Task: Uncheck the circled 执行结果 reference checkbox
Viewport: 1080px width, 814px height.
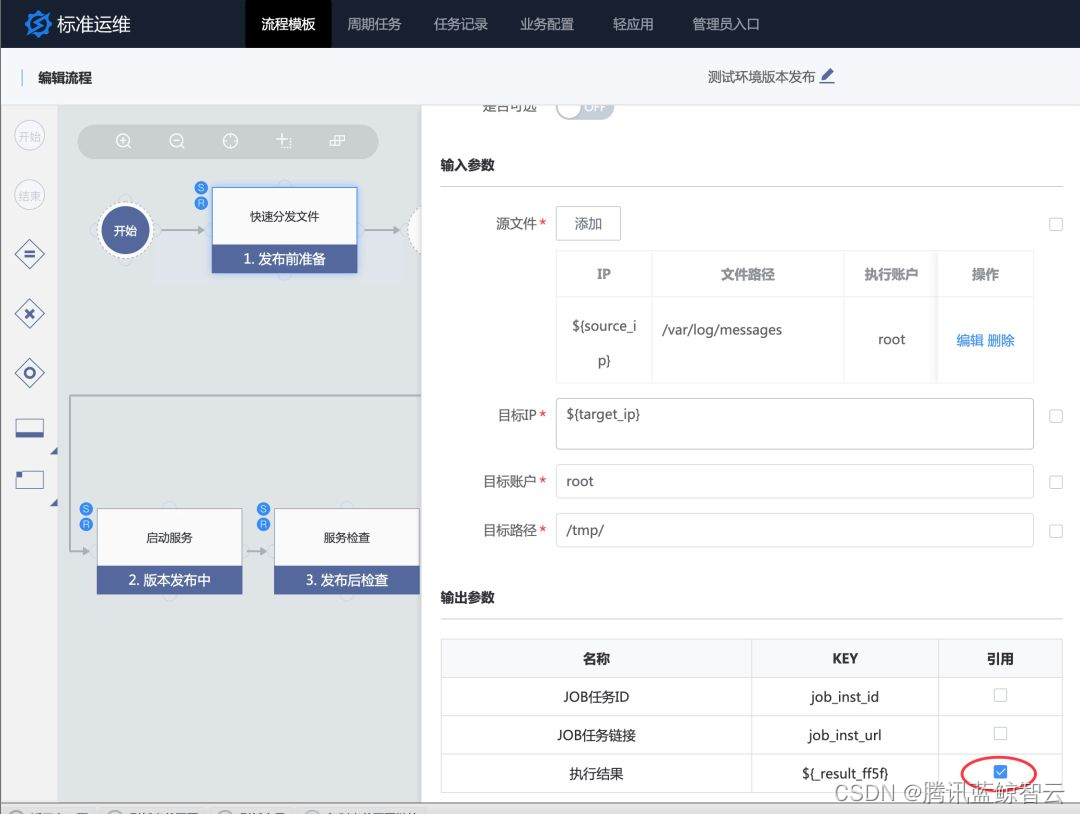Action: click(999, 771)
